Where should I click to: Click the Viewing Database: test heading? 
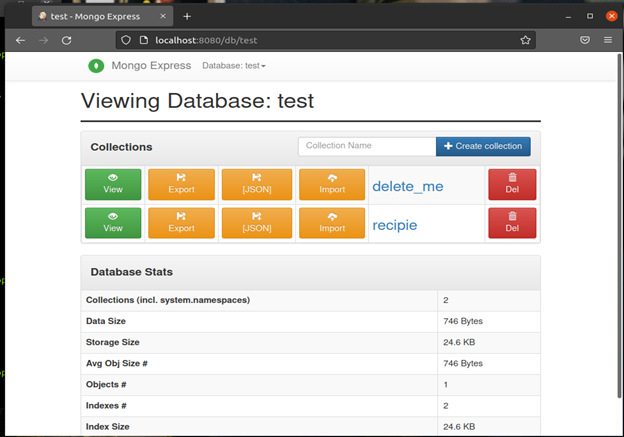[x=197, y=101]
